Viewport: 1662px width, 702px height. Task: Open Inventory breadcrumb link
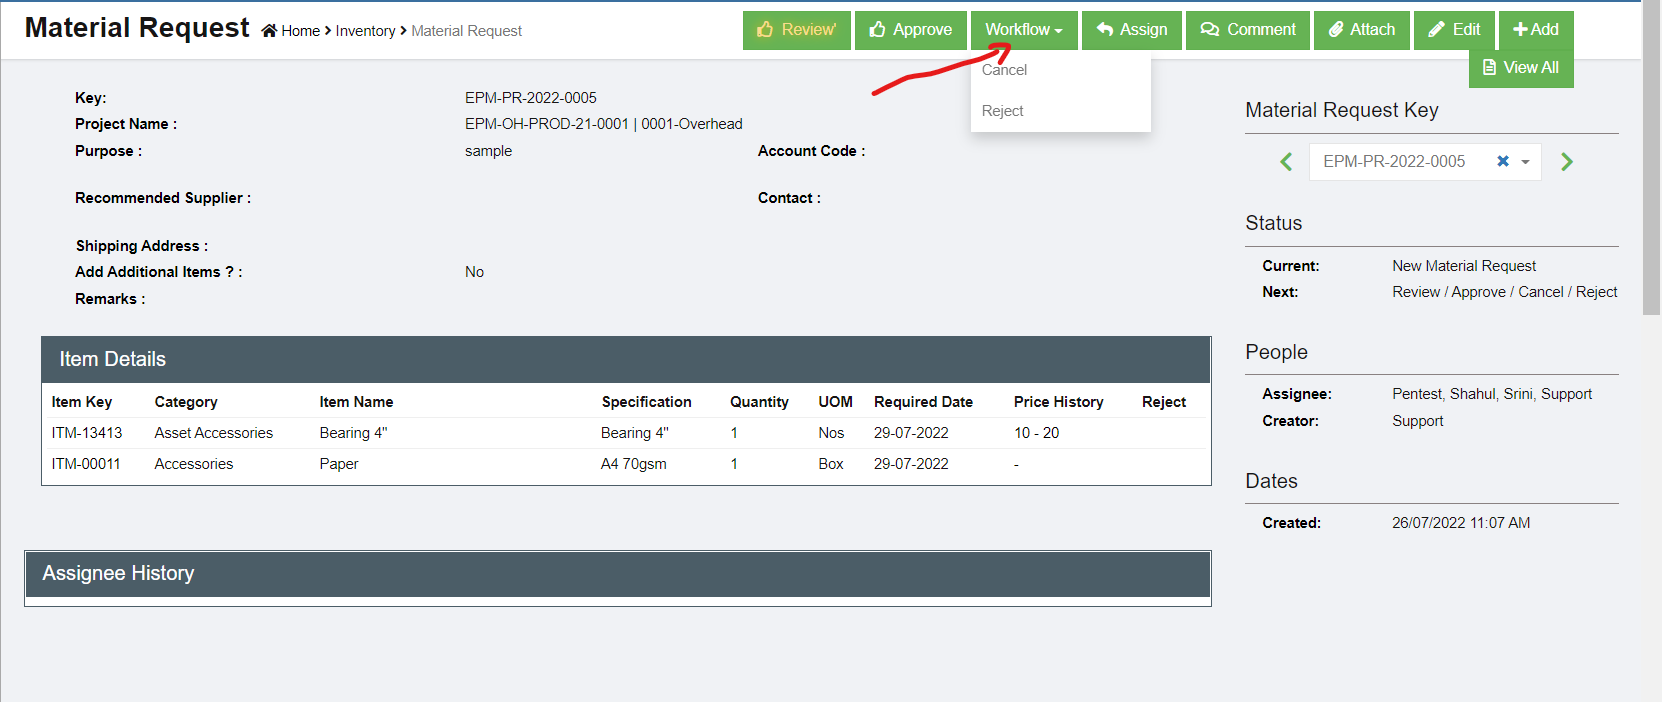[365, 31]
